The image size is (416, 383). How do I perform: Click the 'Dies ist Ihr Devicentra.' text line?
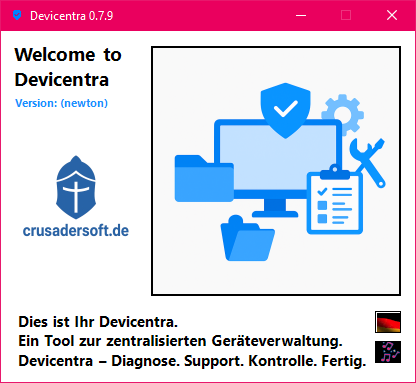(x=98, y=322)
